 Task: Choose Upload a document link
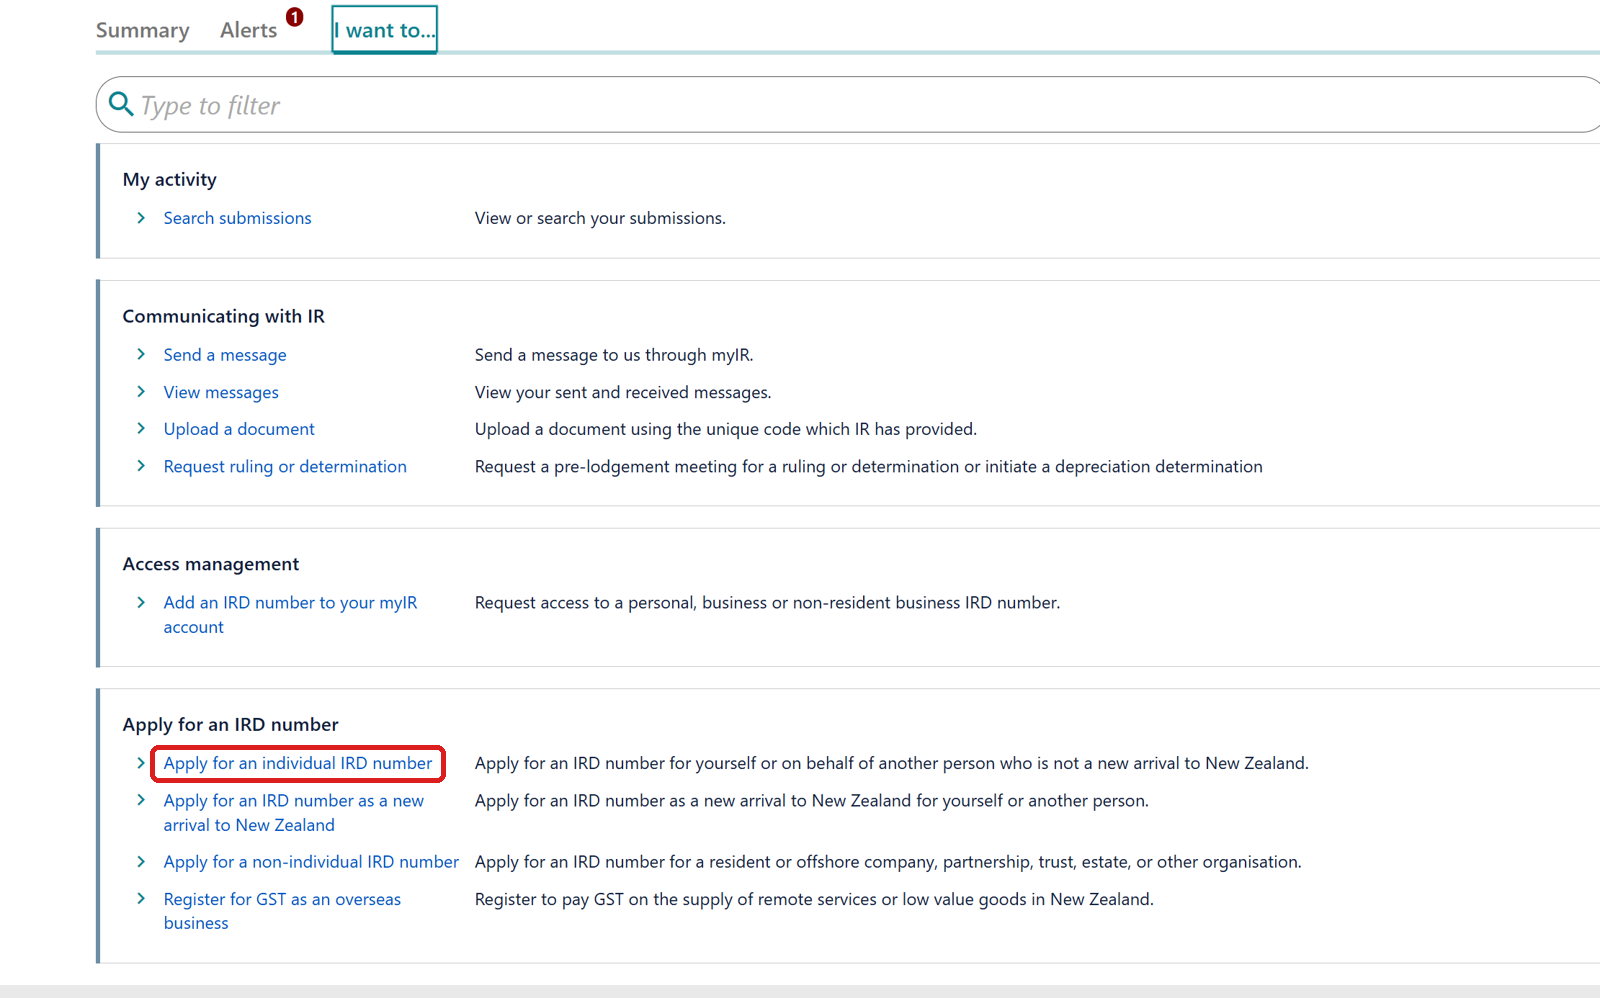(x=239, y=429)
